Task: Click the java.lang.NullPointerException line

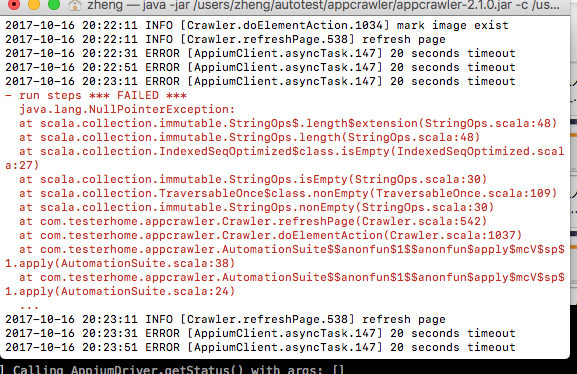Action: 127,109
